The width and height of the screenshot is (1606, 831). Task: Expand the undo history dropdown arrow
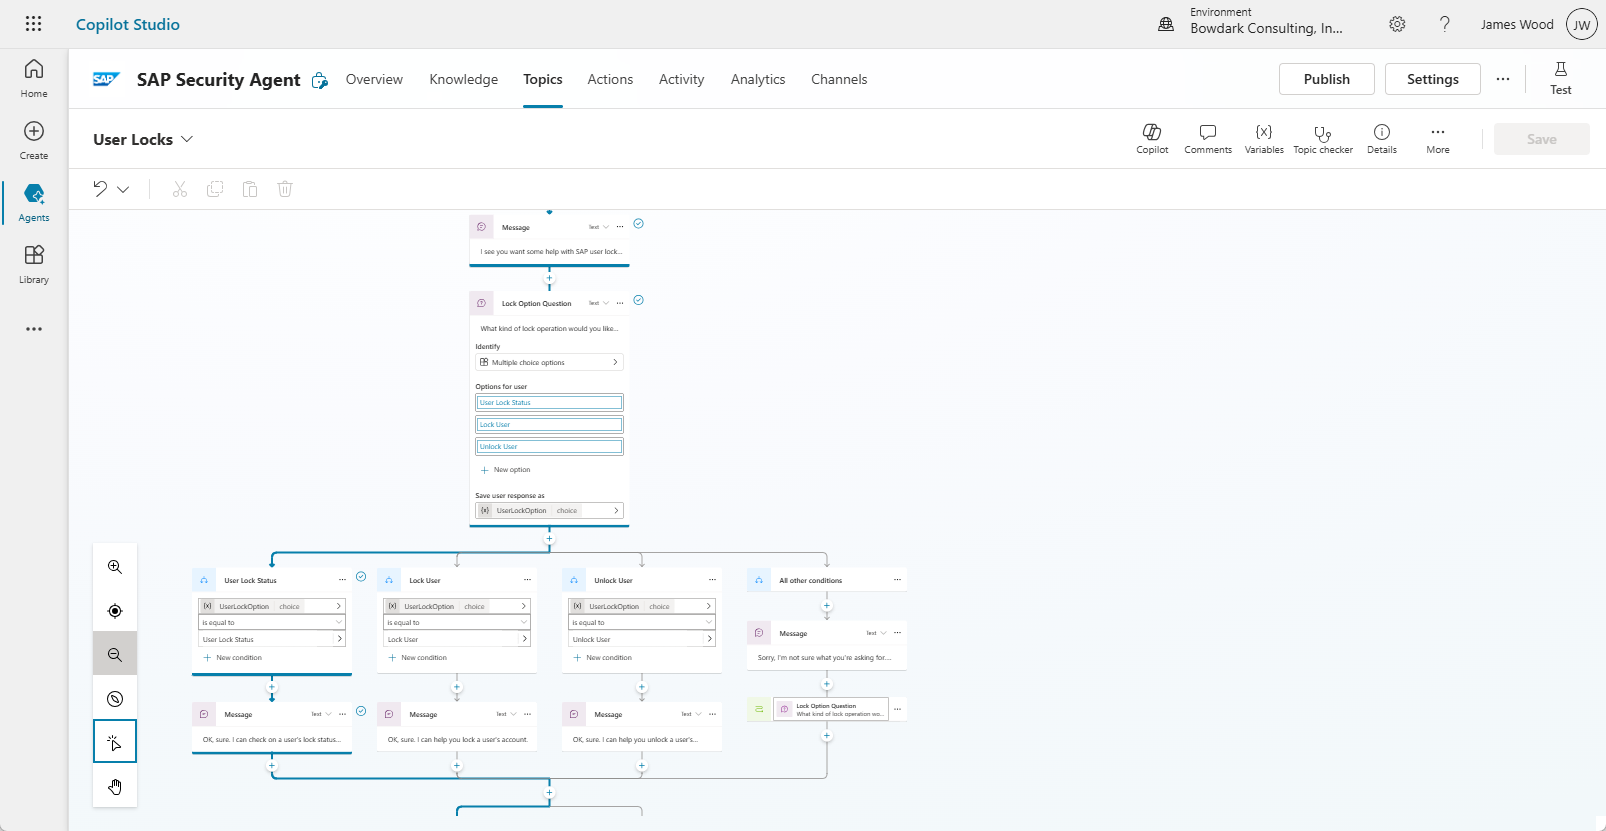pos(123,189)
